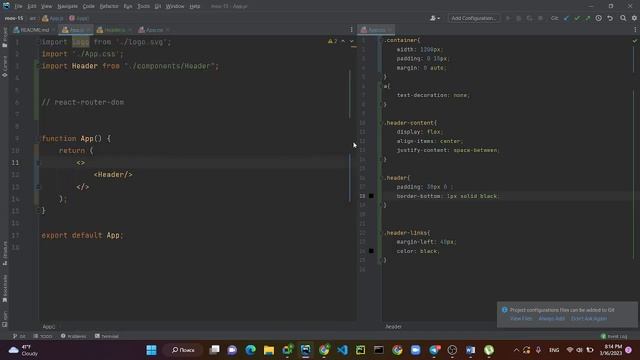Open File Explorer from the taskbar
The width and height of the screenshot is (640, 360).
269,350
